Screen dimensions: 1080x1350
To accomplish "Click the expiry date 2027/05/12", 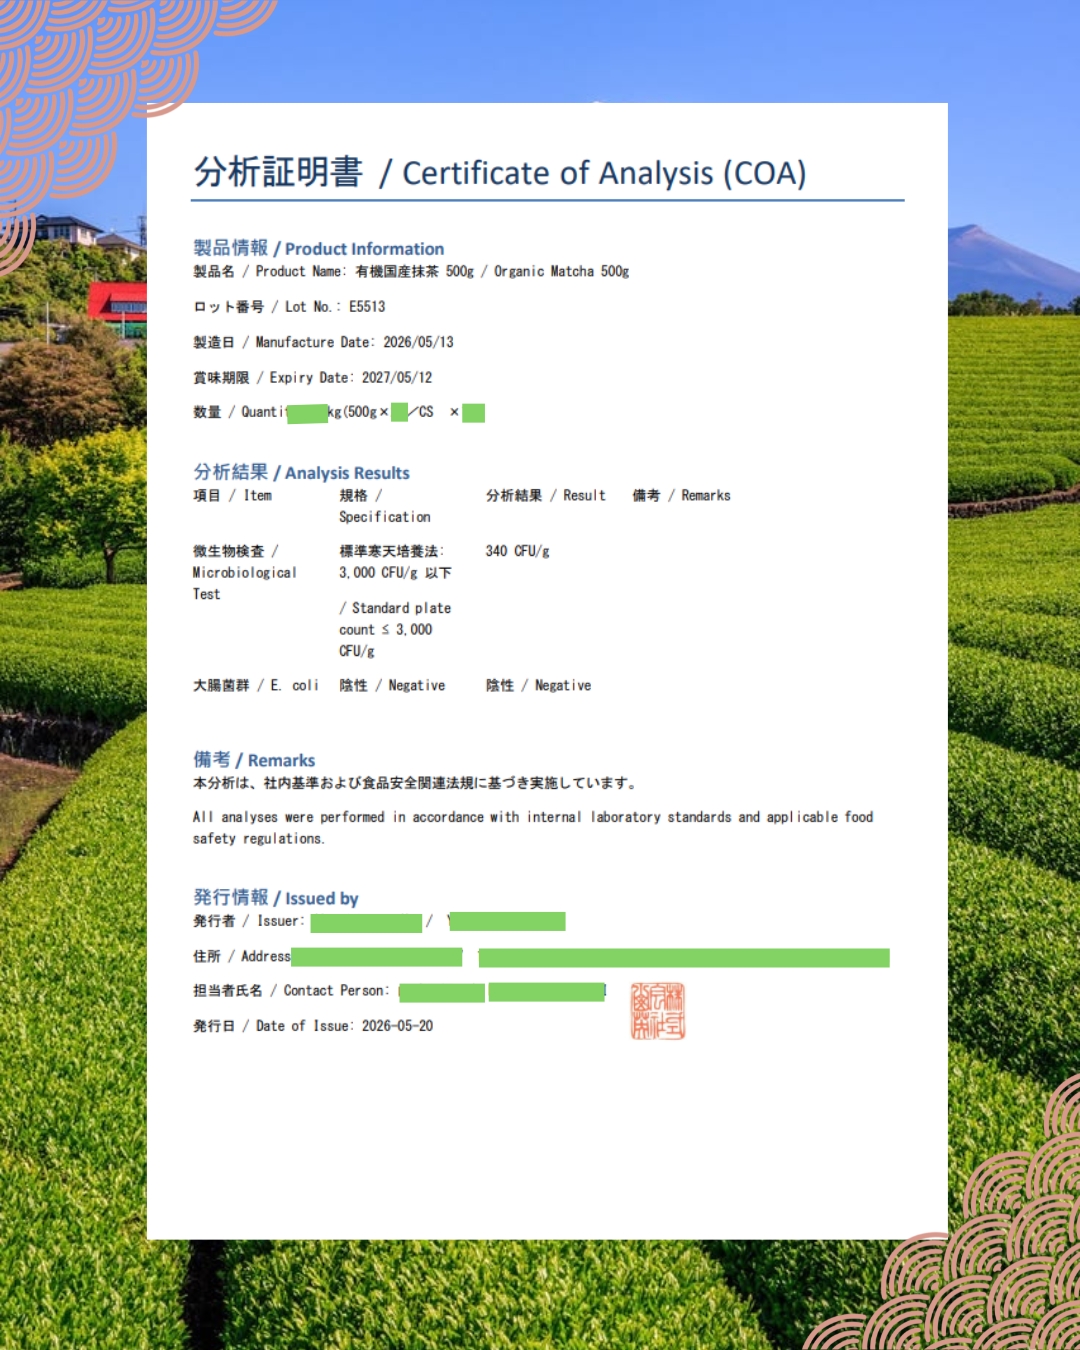I will tap(397, 377).
